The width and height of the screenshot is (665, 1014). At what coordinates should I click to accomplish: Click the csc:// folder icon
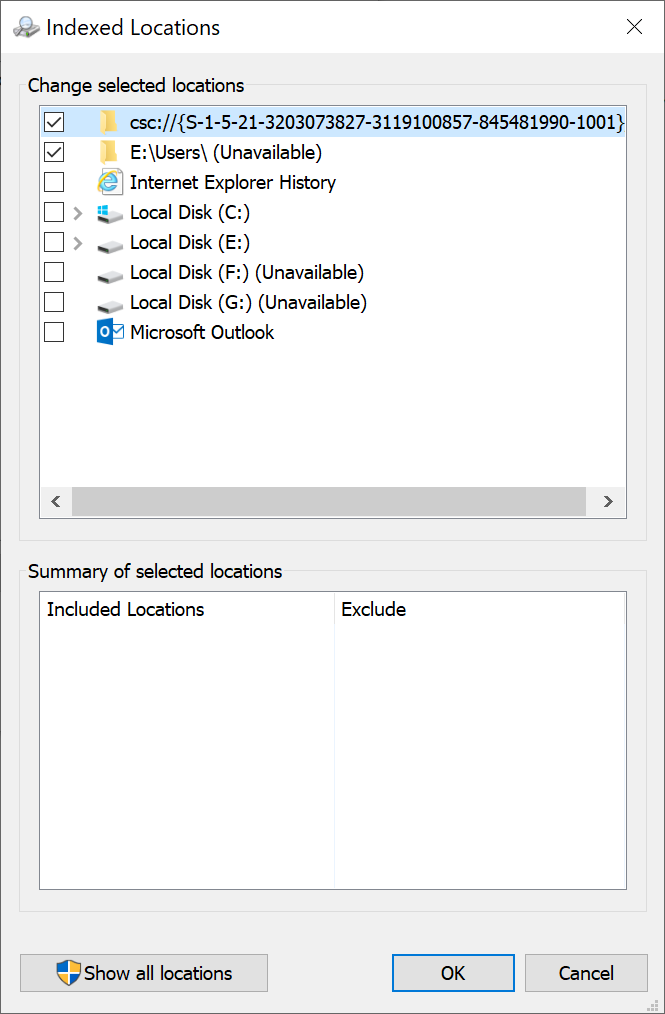[108, 123]
